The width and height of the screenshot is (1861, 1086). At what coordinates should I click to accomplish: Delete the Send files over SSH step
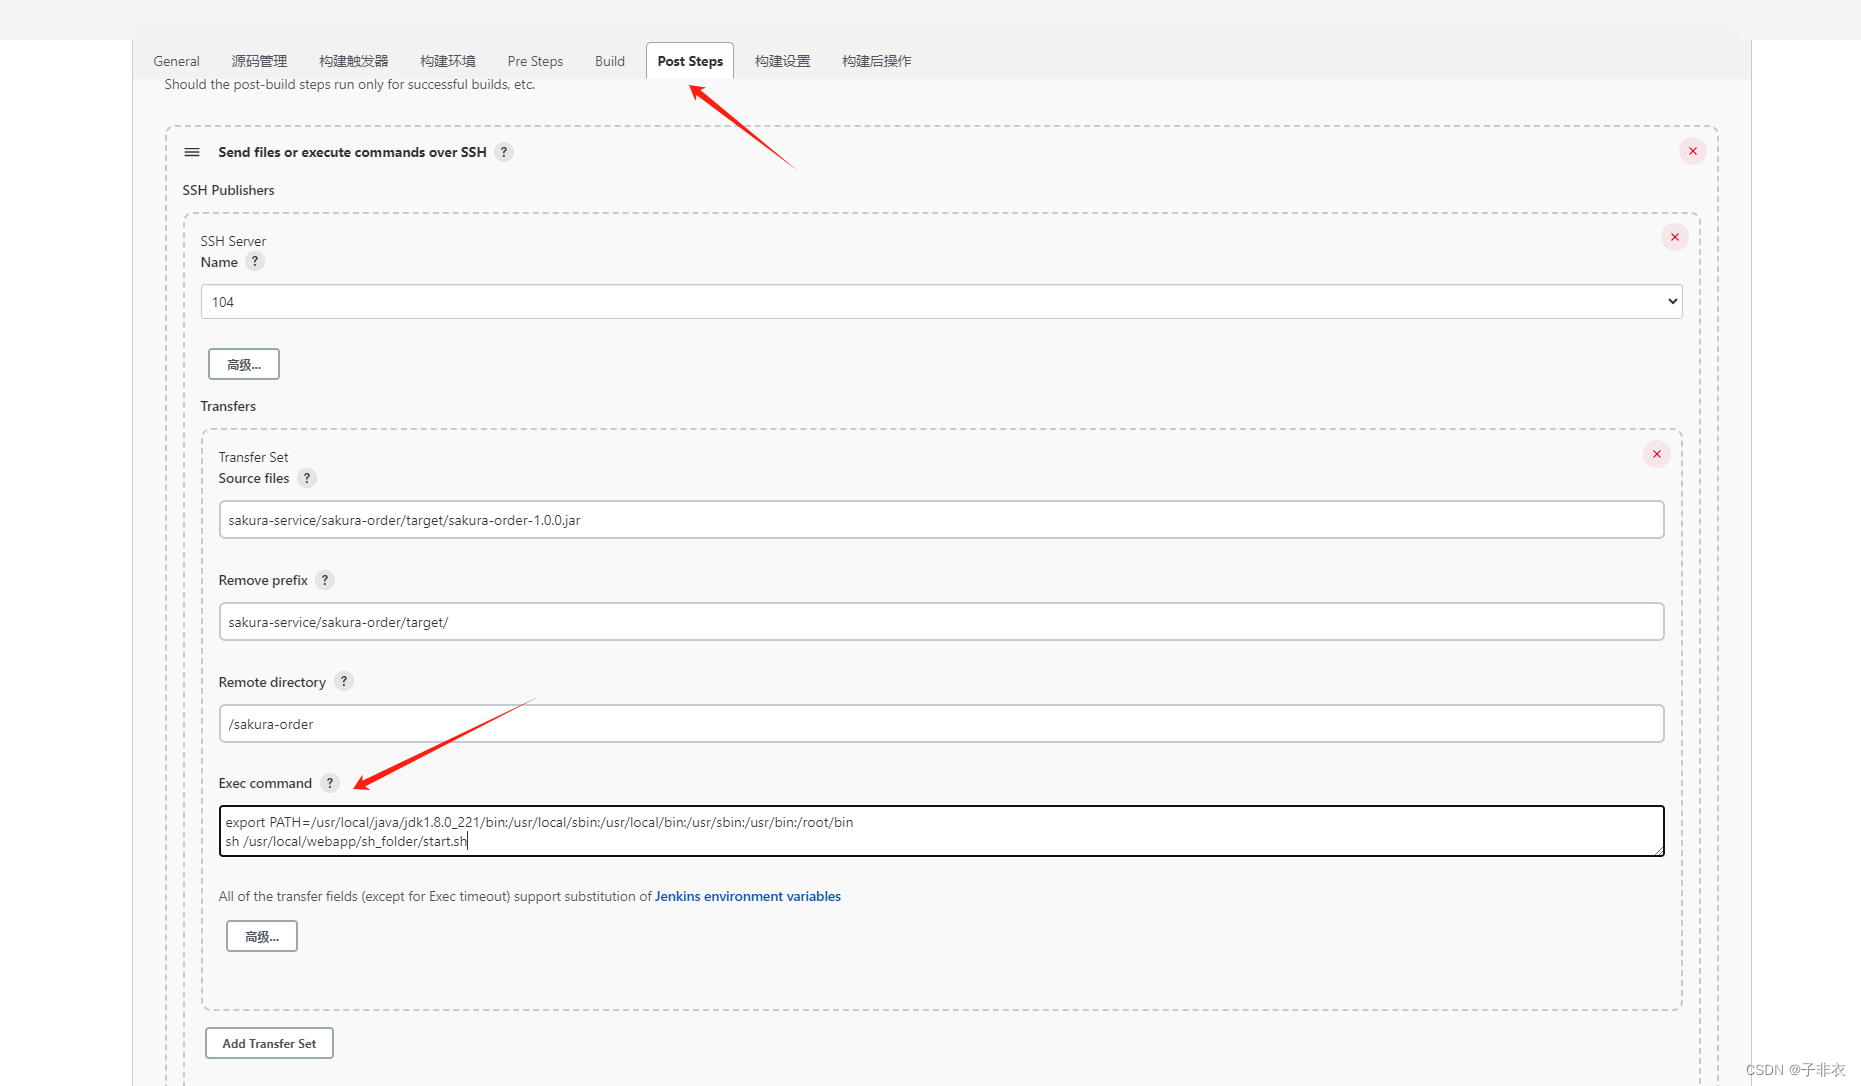coord(1692,151)
